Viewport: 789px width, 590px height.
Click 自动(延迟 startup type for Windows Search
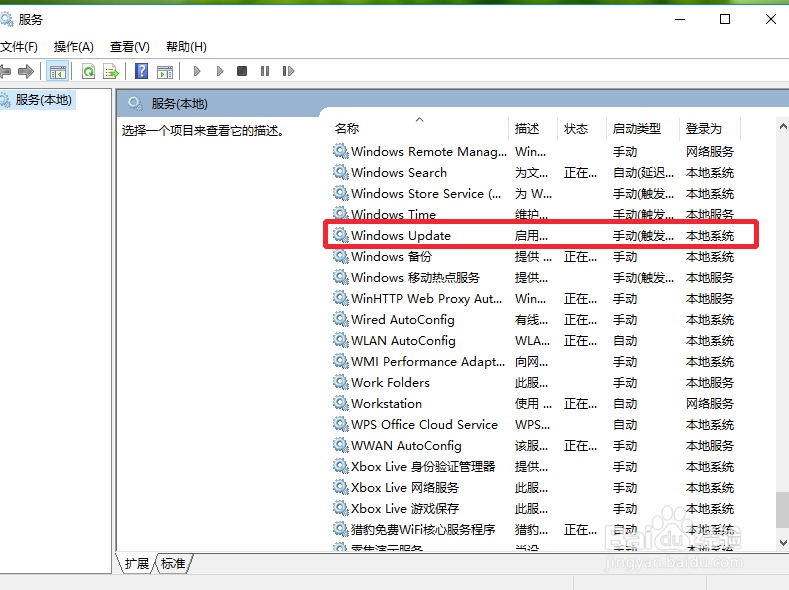(x=643, y=173)
